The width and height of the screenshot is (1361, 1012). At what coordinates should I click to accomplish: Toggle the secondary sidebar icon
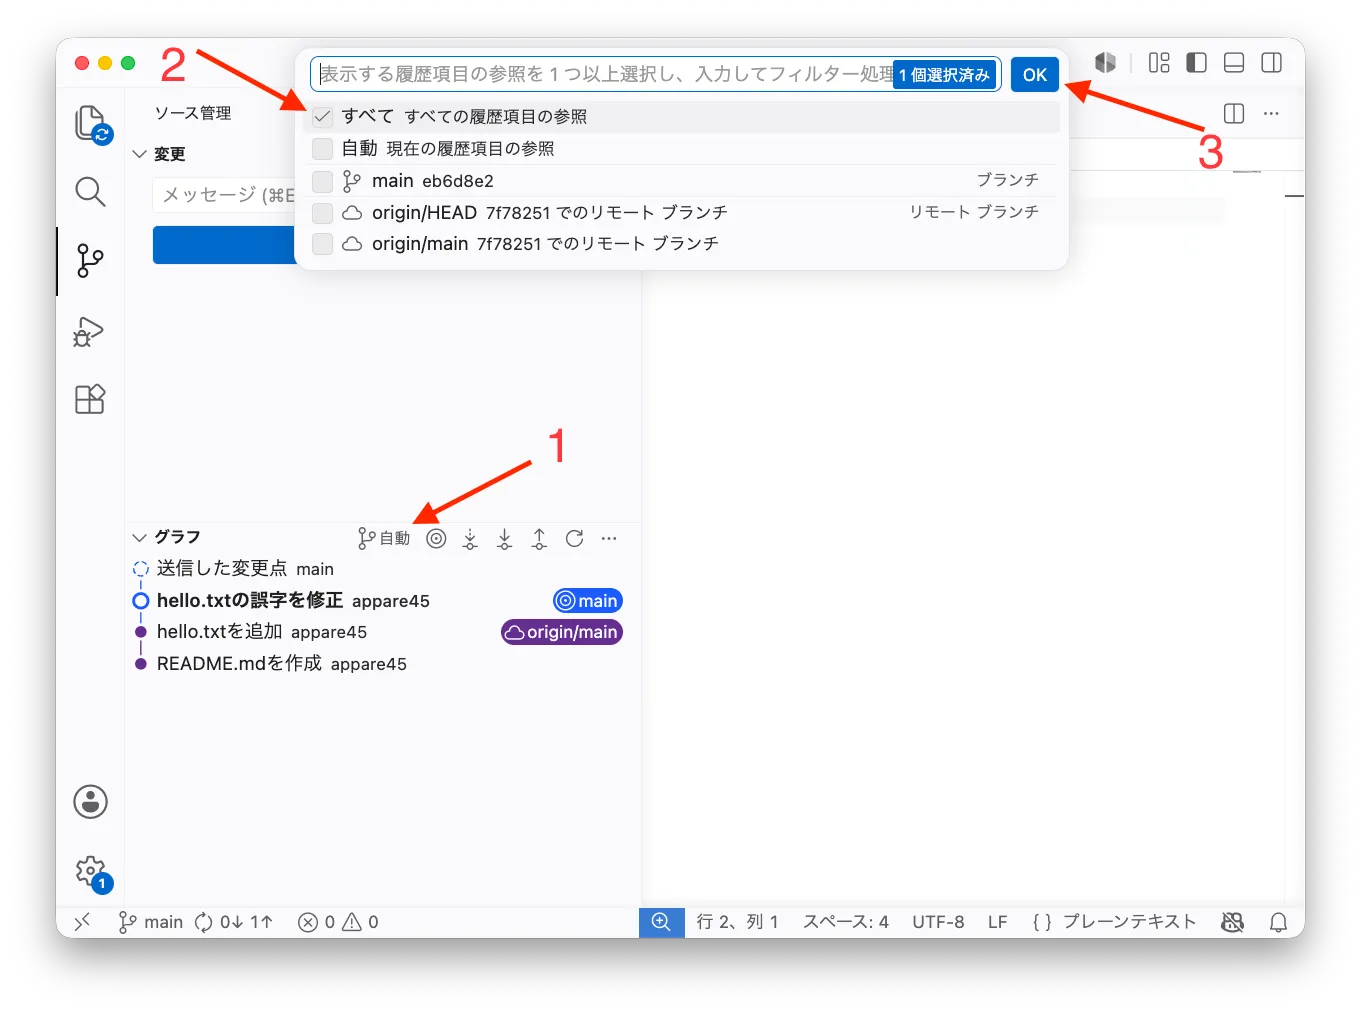[1271, 63]
